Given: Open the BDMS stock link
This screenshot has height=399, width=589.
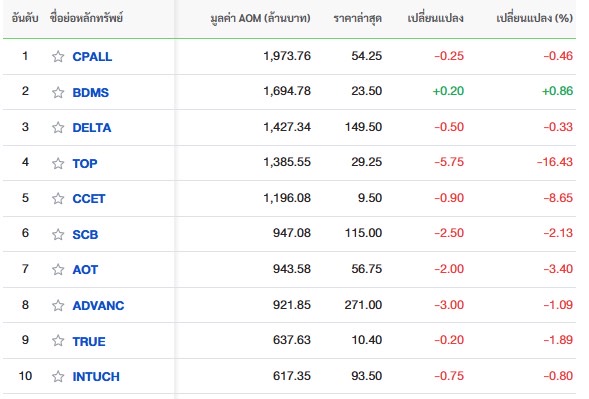Looking at the screenshot, I should pos(91,92).
